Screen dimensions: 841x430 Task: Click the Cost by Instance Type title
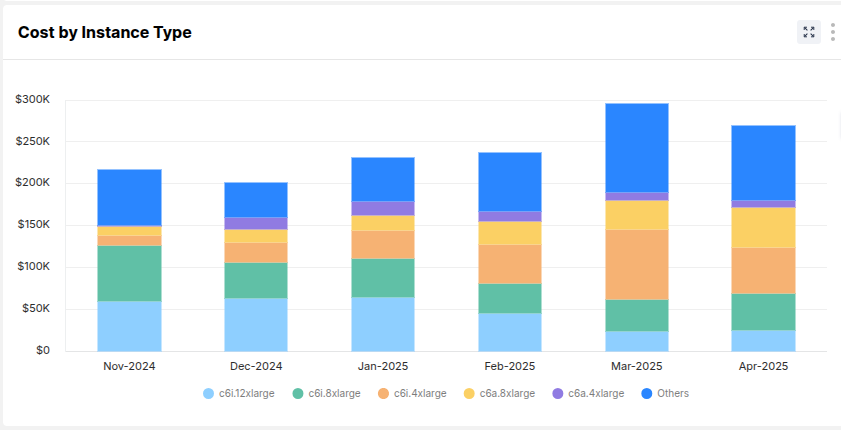tap(105, 33)
